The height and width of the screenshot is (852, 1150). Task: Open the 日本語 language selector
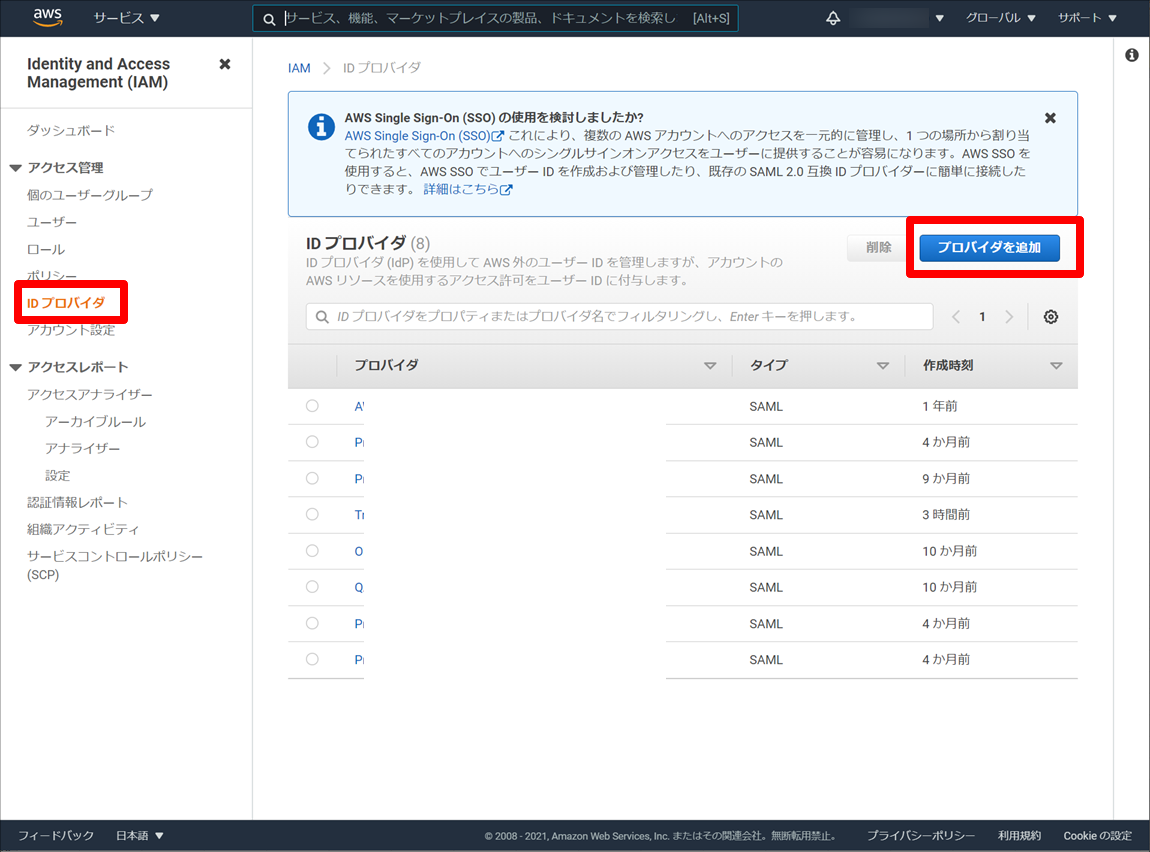139,836
